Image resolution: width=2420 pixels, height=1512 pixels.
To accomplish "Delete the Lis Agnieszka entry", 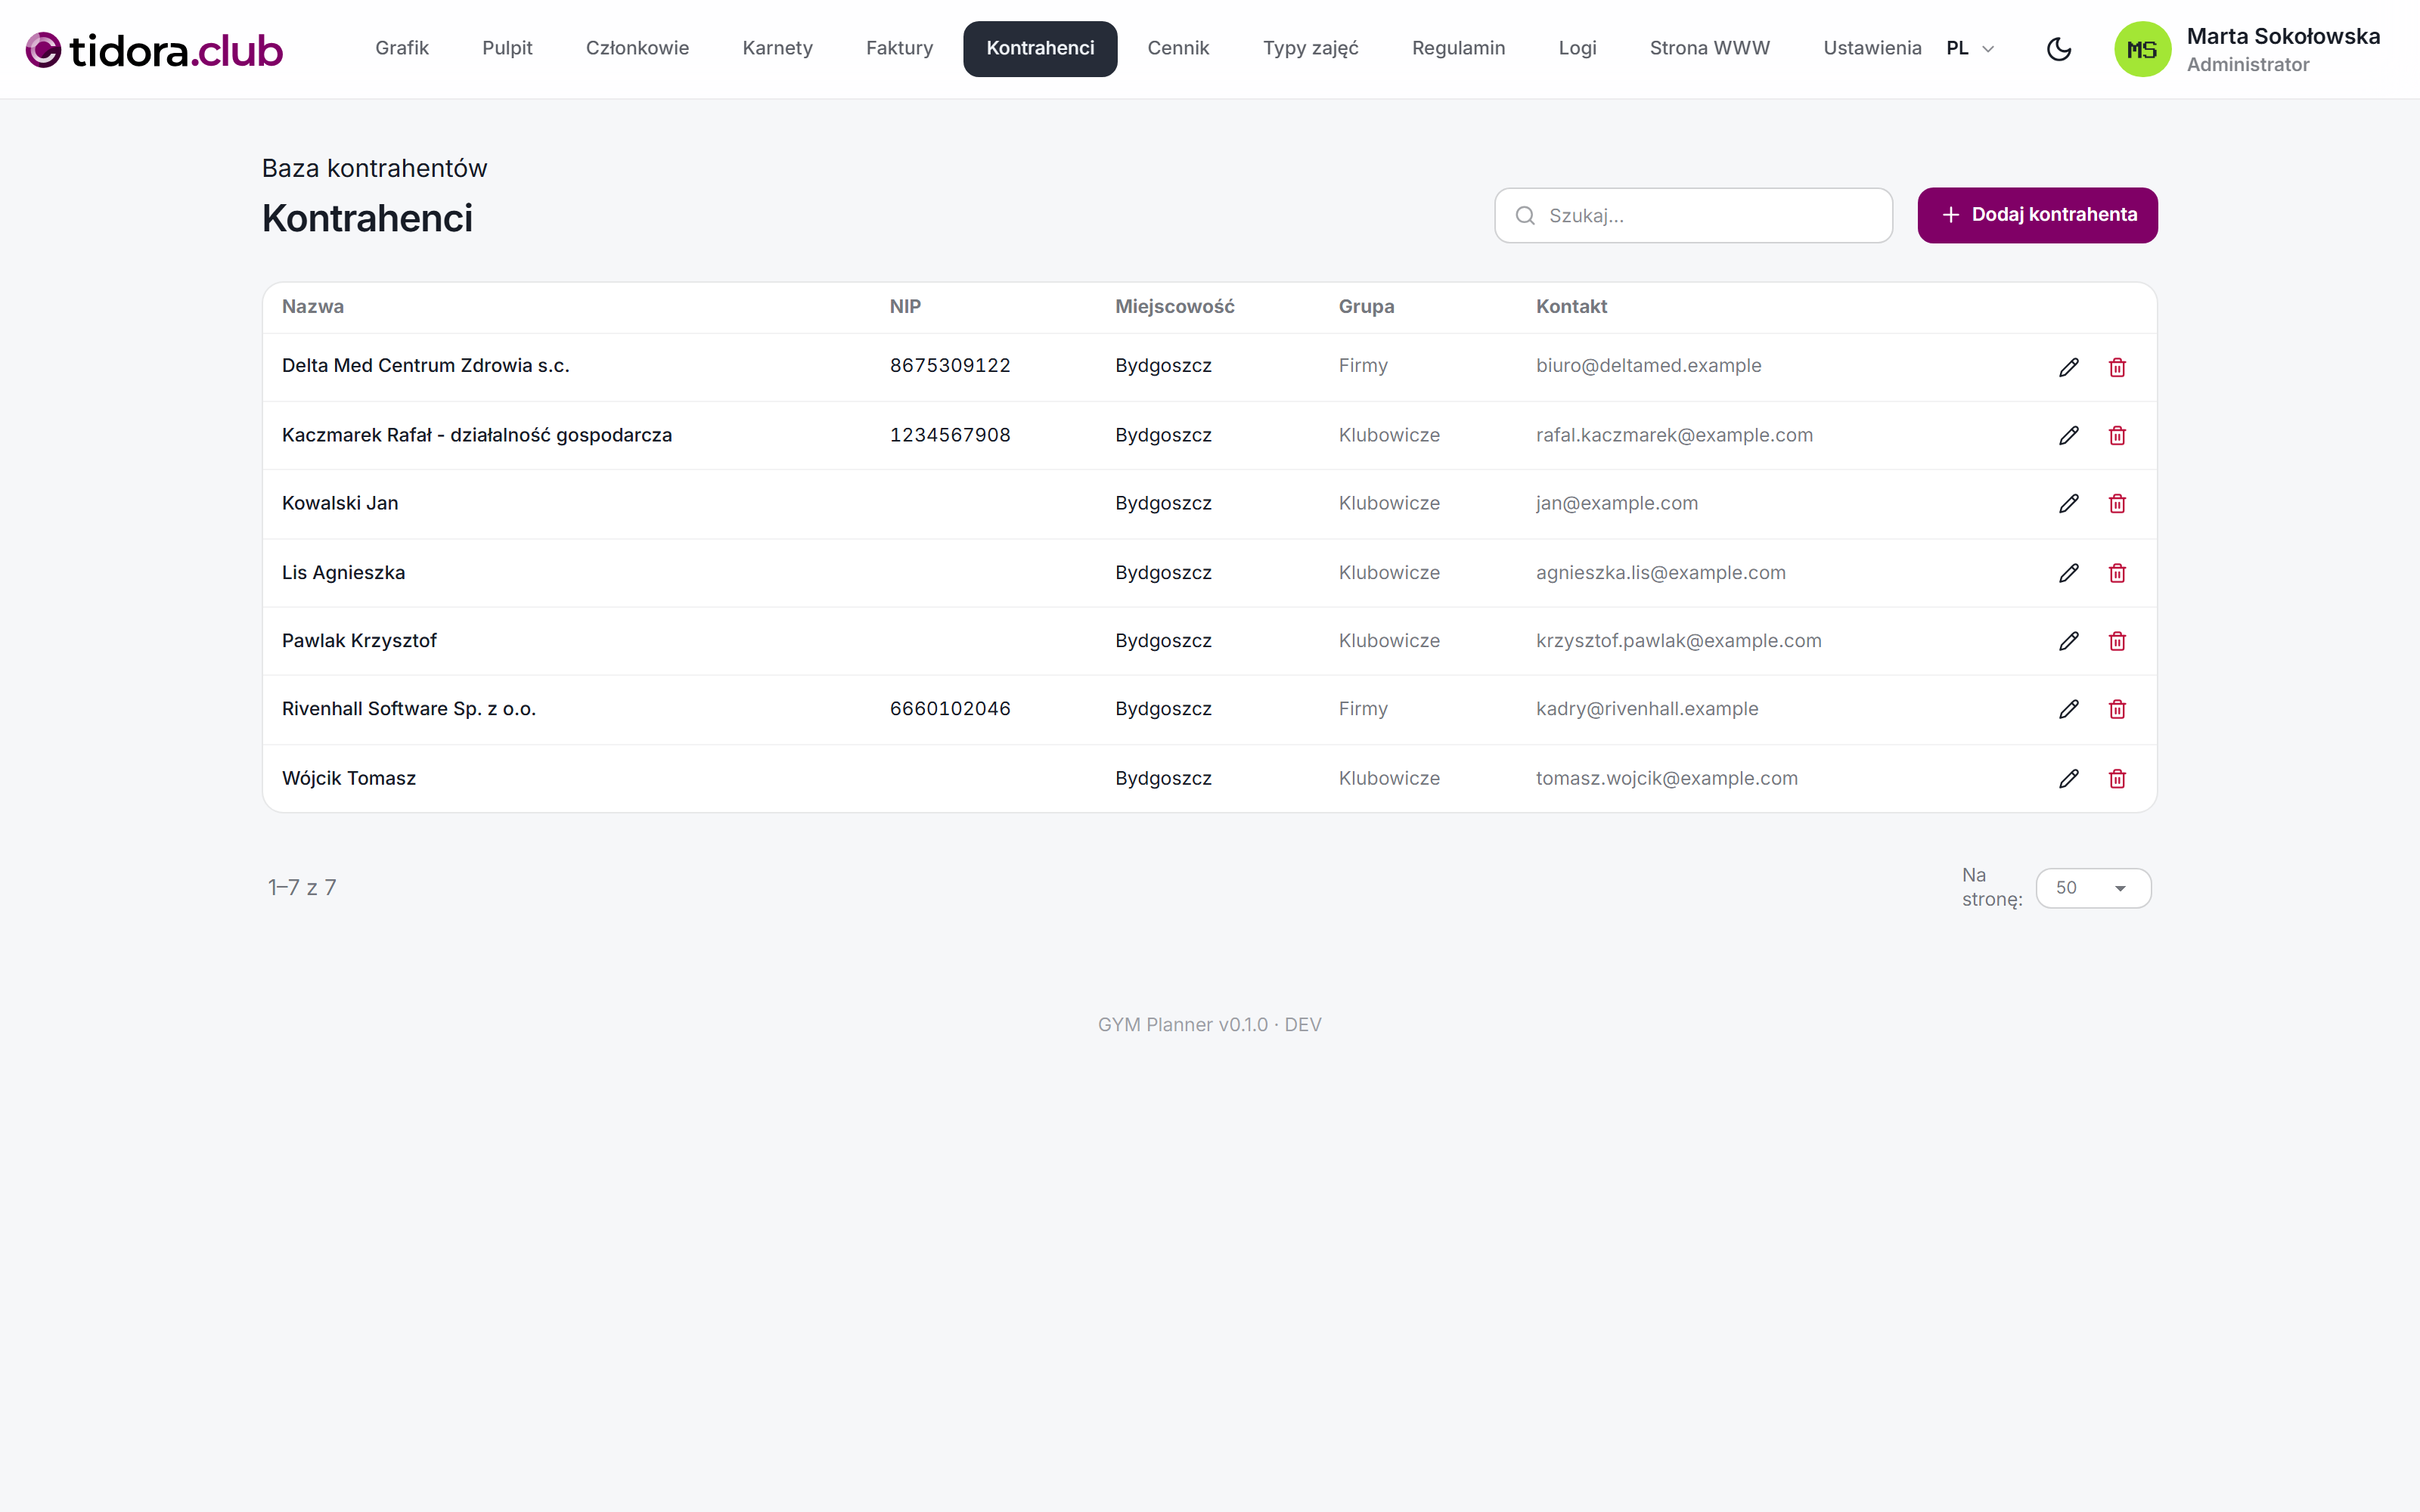I will coord(2117,573).
